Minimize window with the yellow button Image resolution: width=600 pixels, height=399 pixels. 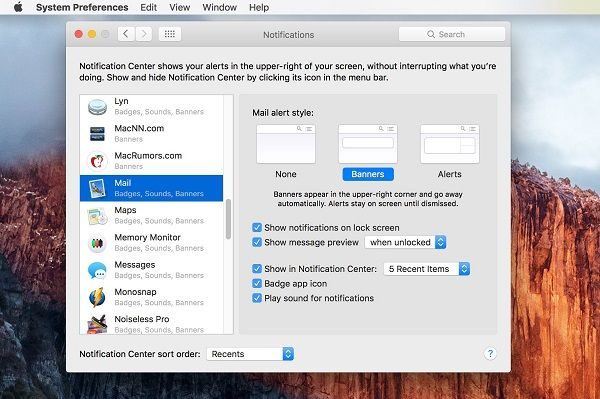tap(92, 34)
